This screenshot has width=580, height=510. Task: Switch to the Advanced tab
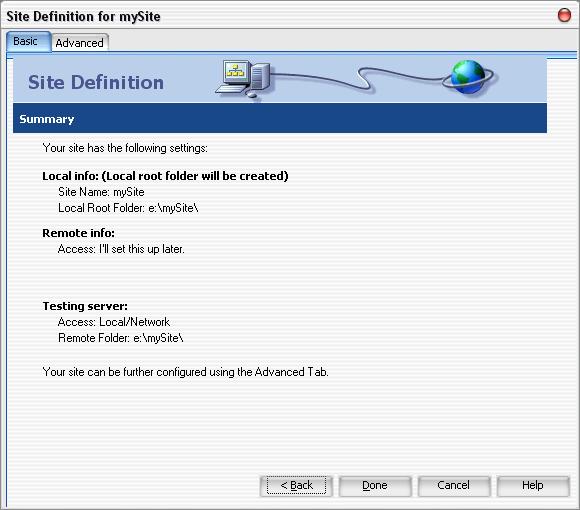coord(80,43)
